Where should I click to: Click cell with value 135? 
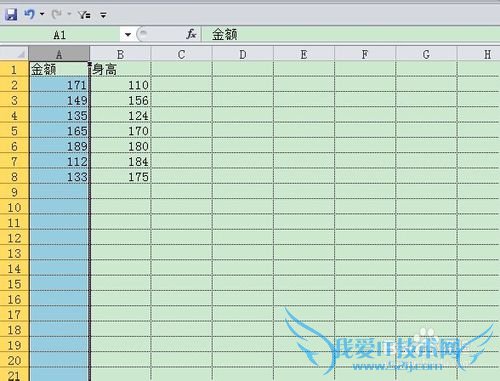tap(59, 115)
